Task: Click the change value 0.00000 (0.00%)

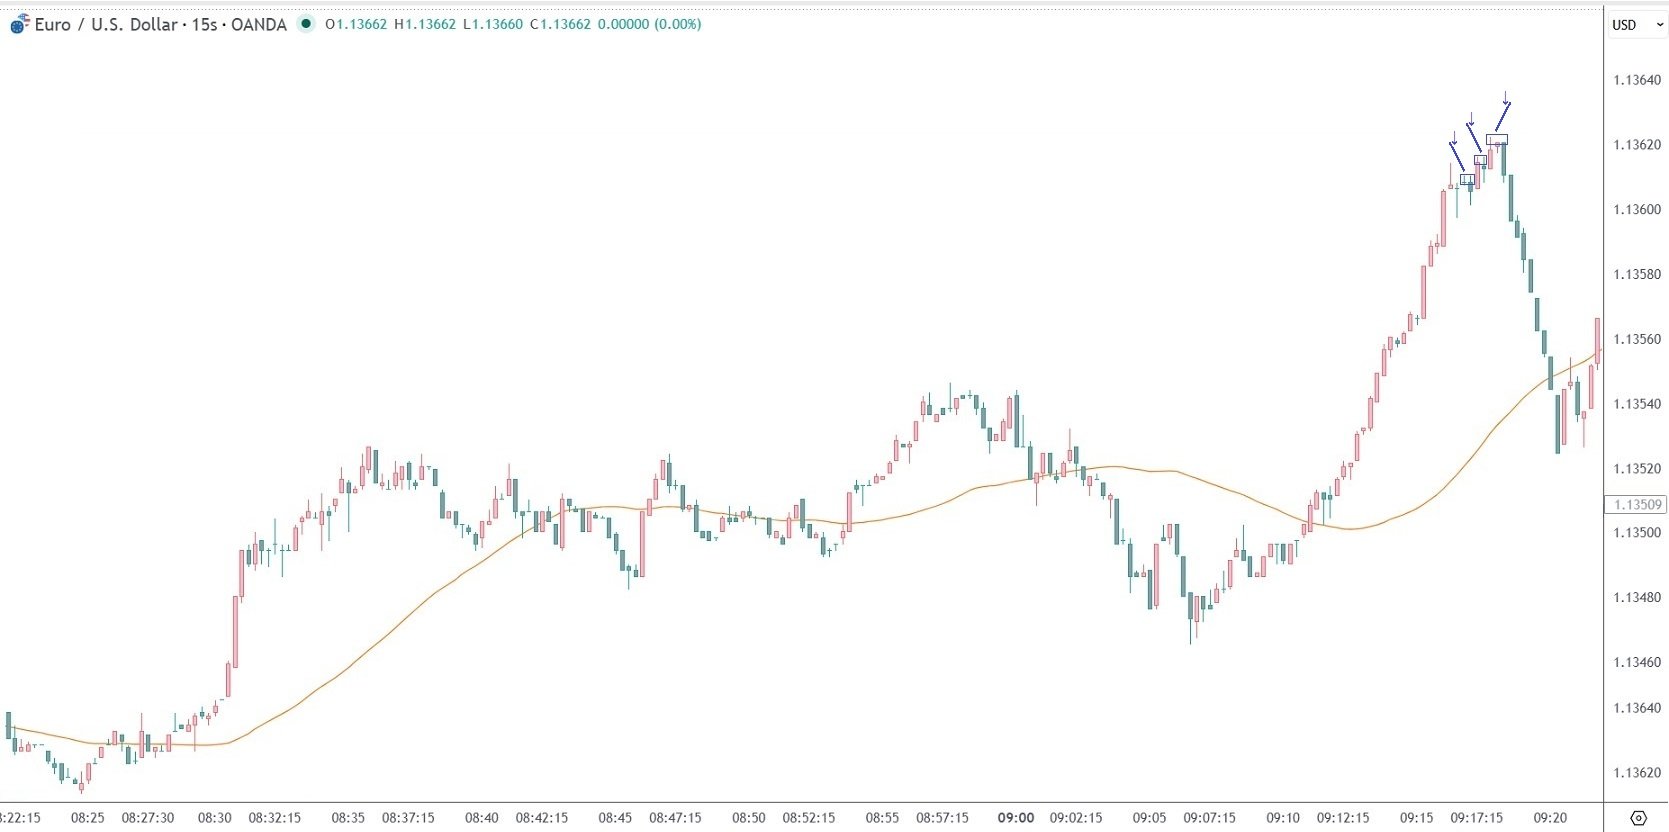Action: coord(649,24)
